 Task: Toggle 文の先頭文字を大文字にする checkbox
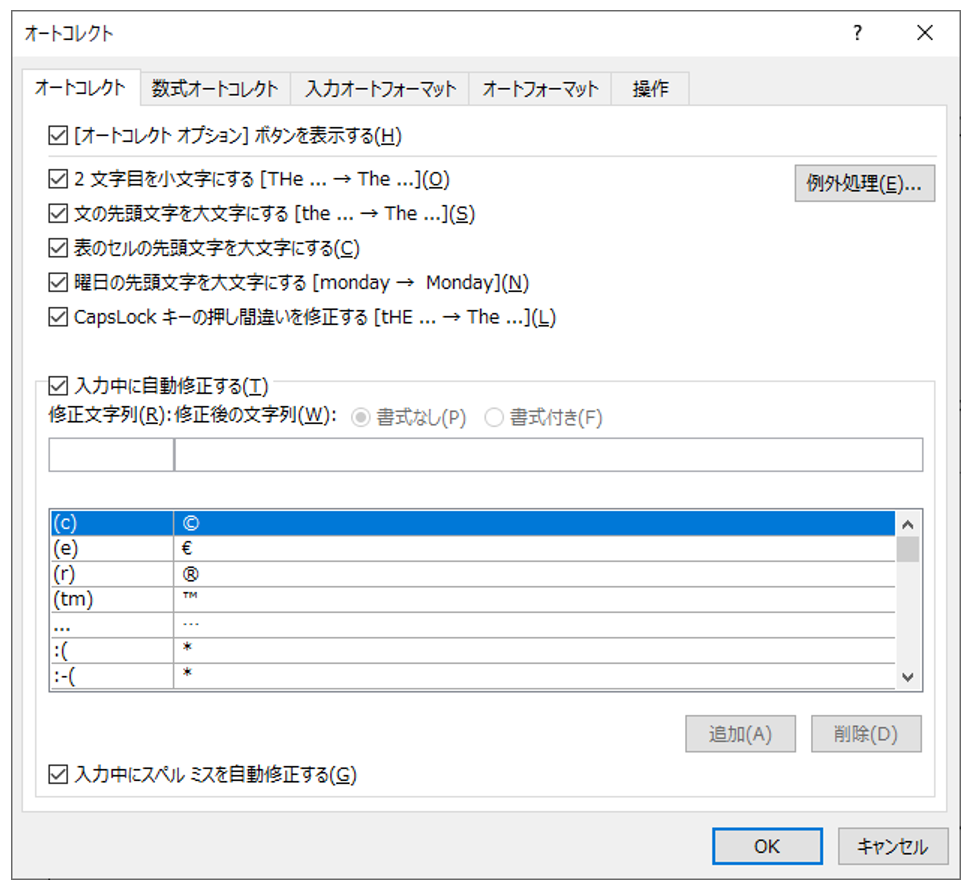point(57,213)
